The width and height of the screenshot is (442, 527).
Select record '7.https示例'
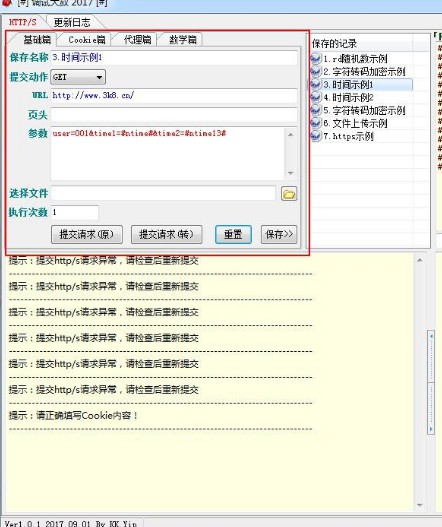pos(348,136)
